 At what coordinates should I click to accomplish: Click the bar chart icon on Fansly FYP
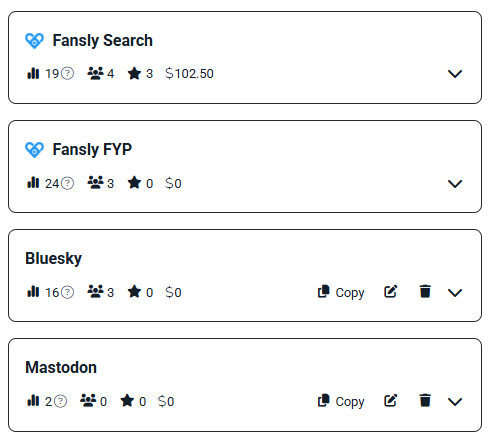(x=33, y=183)
